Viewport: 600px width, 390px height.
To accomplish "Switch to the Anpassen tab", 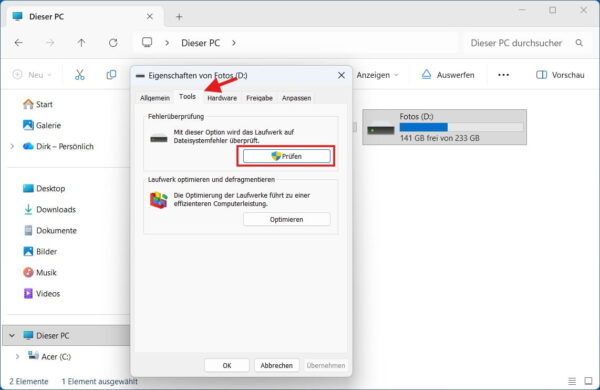I will (296, 98).
